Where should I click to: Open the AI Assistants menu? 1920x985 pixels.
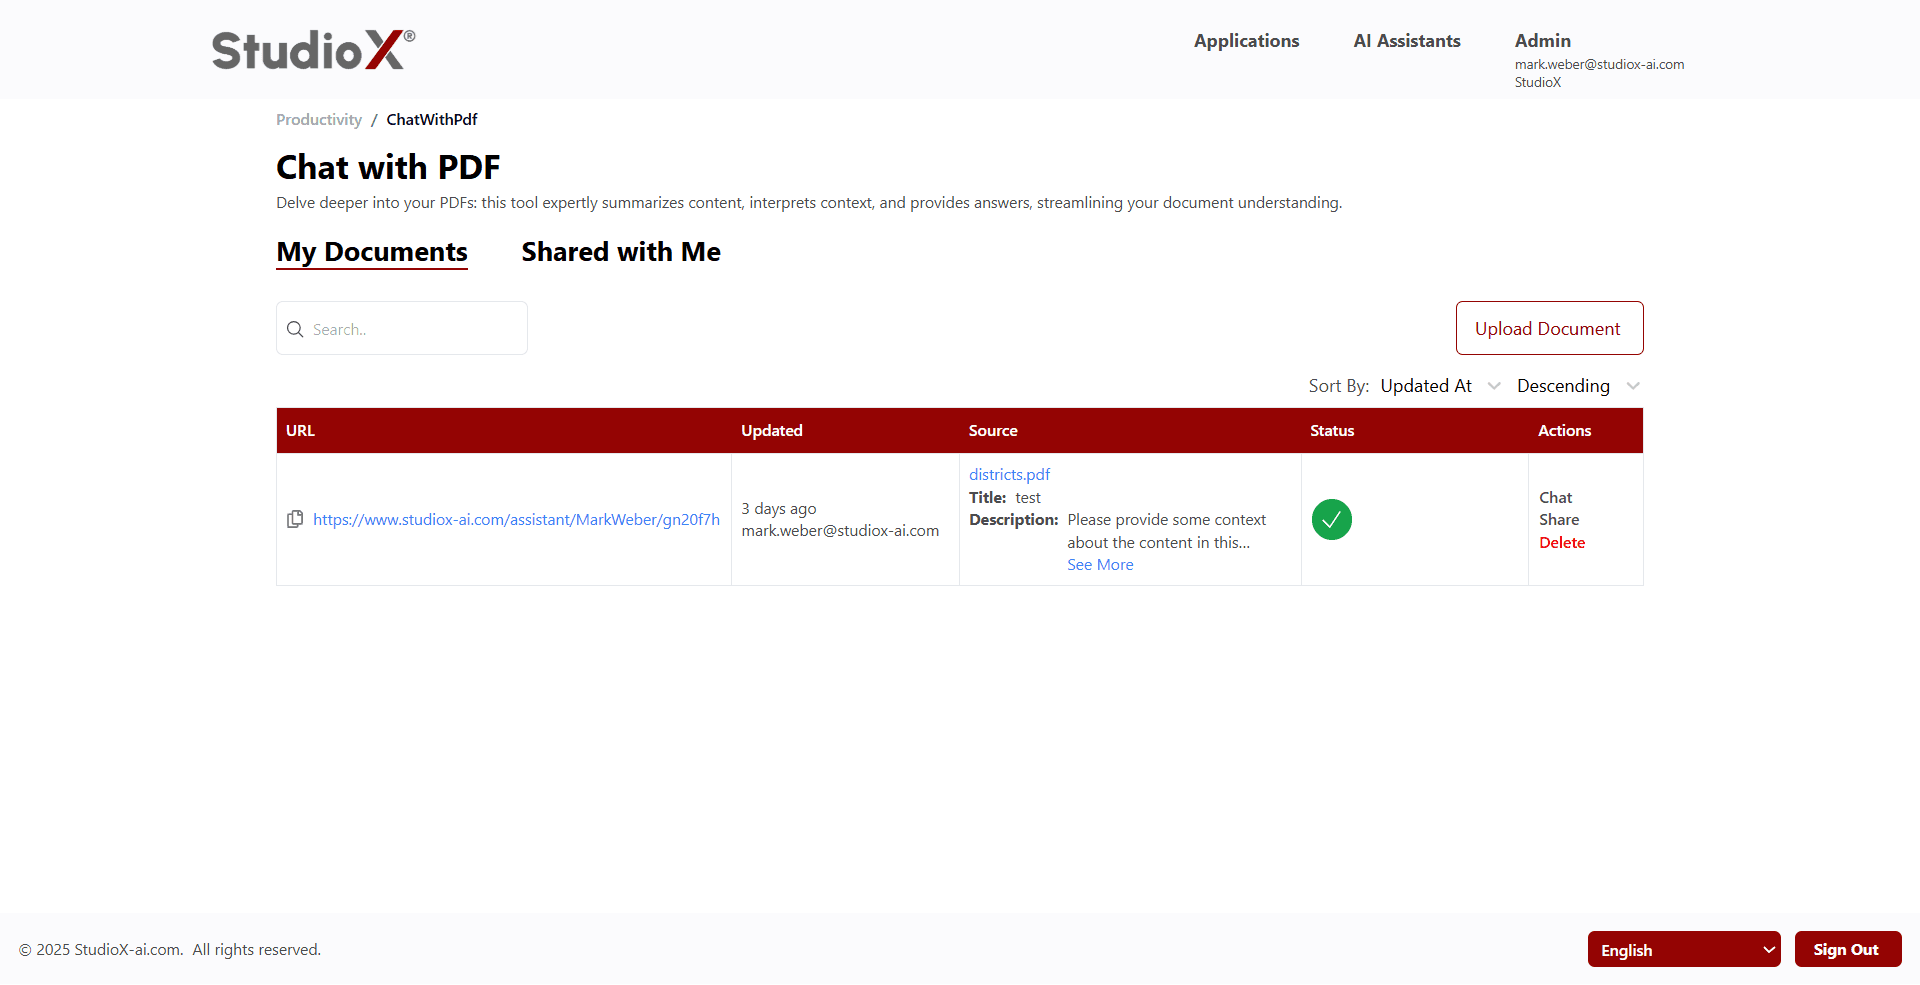click(1406, 41)
